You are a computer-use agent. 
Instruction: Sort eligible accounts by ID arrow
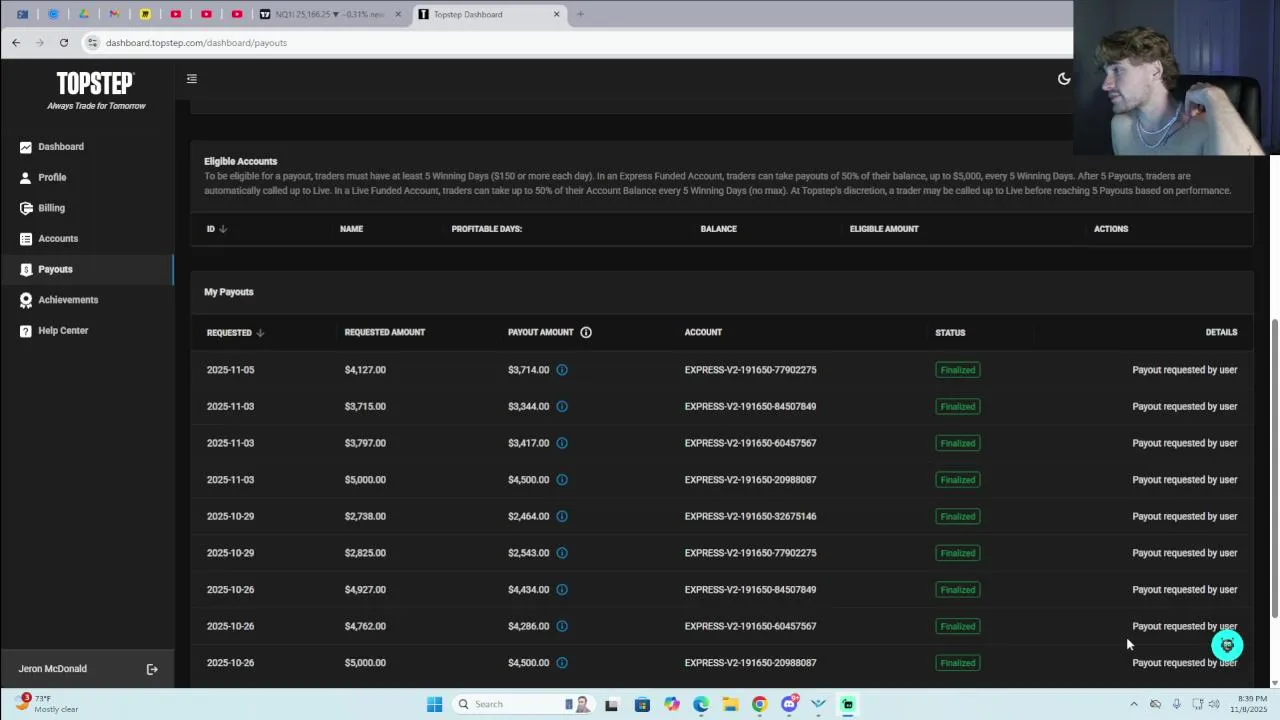click(223, 229)
